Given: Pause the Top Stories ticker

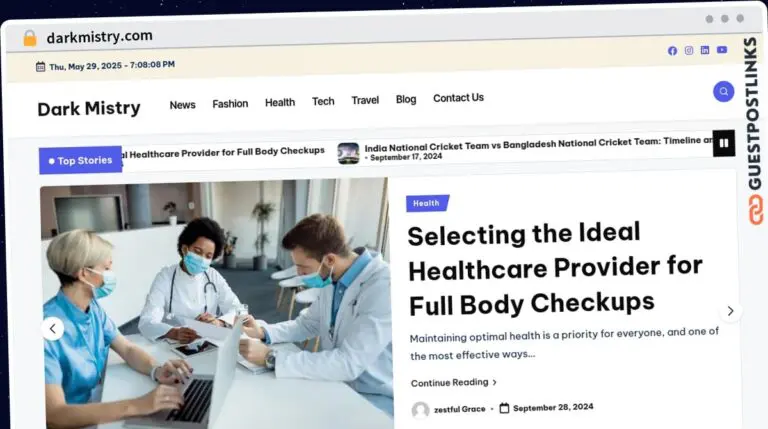Looking at the screenshot, I should click(723, 143).
